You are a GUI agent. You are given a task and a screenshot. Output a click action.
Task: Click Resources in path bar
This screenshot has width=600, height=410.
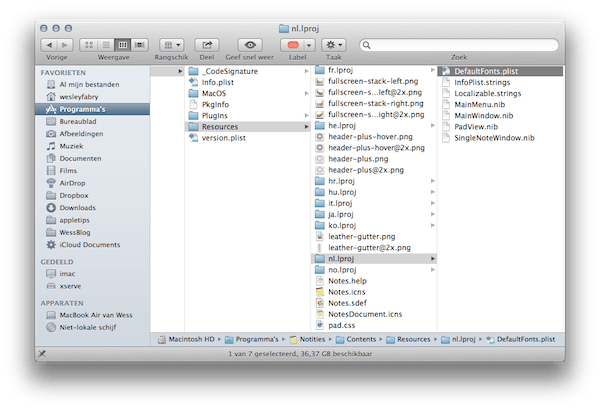coord(408,339)
